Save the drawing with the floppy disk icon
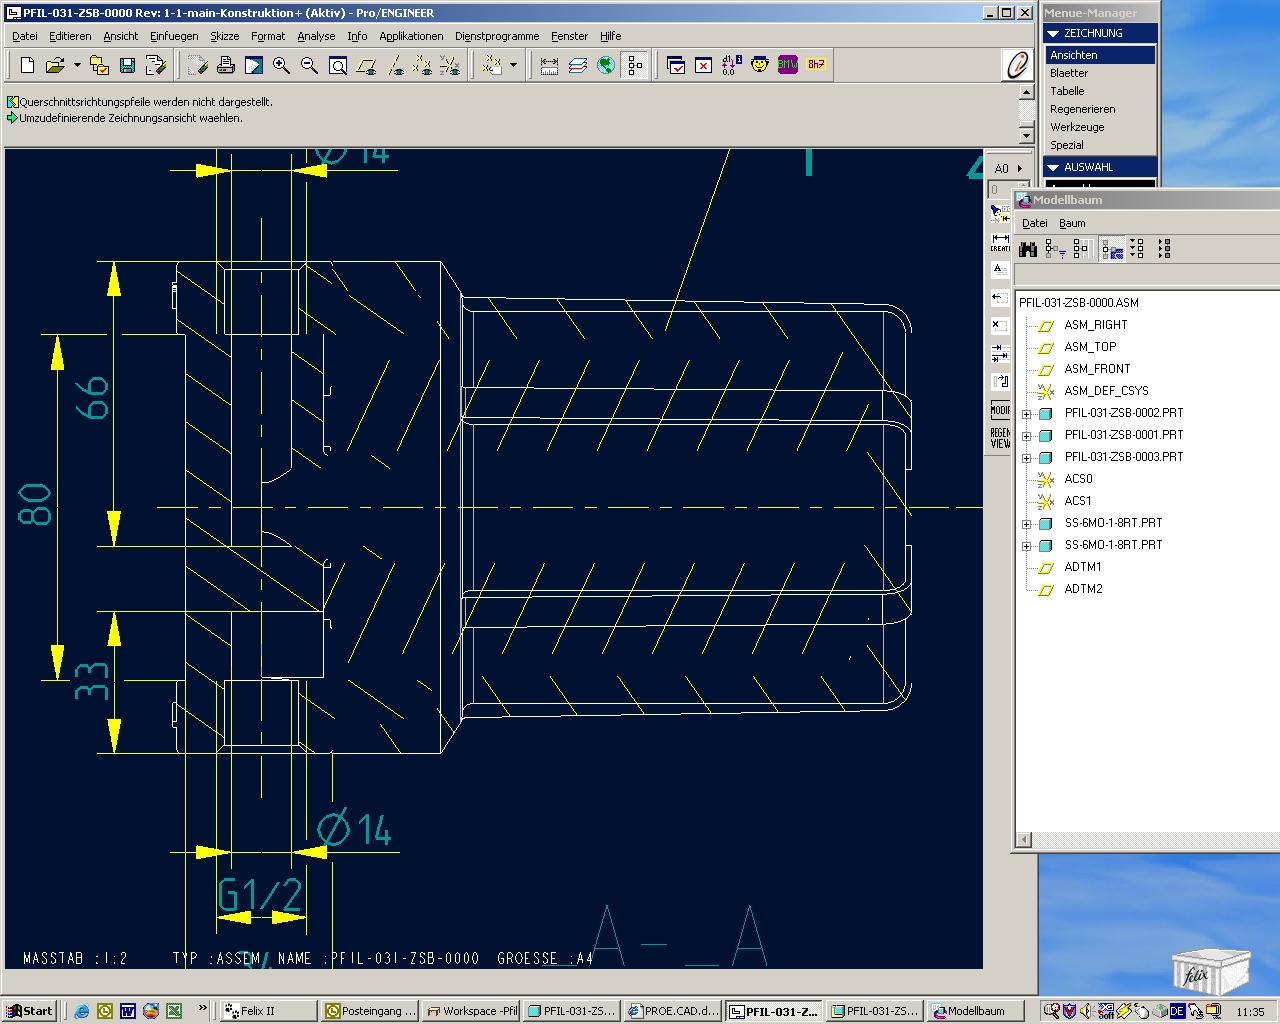 coord(127,65)
